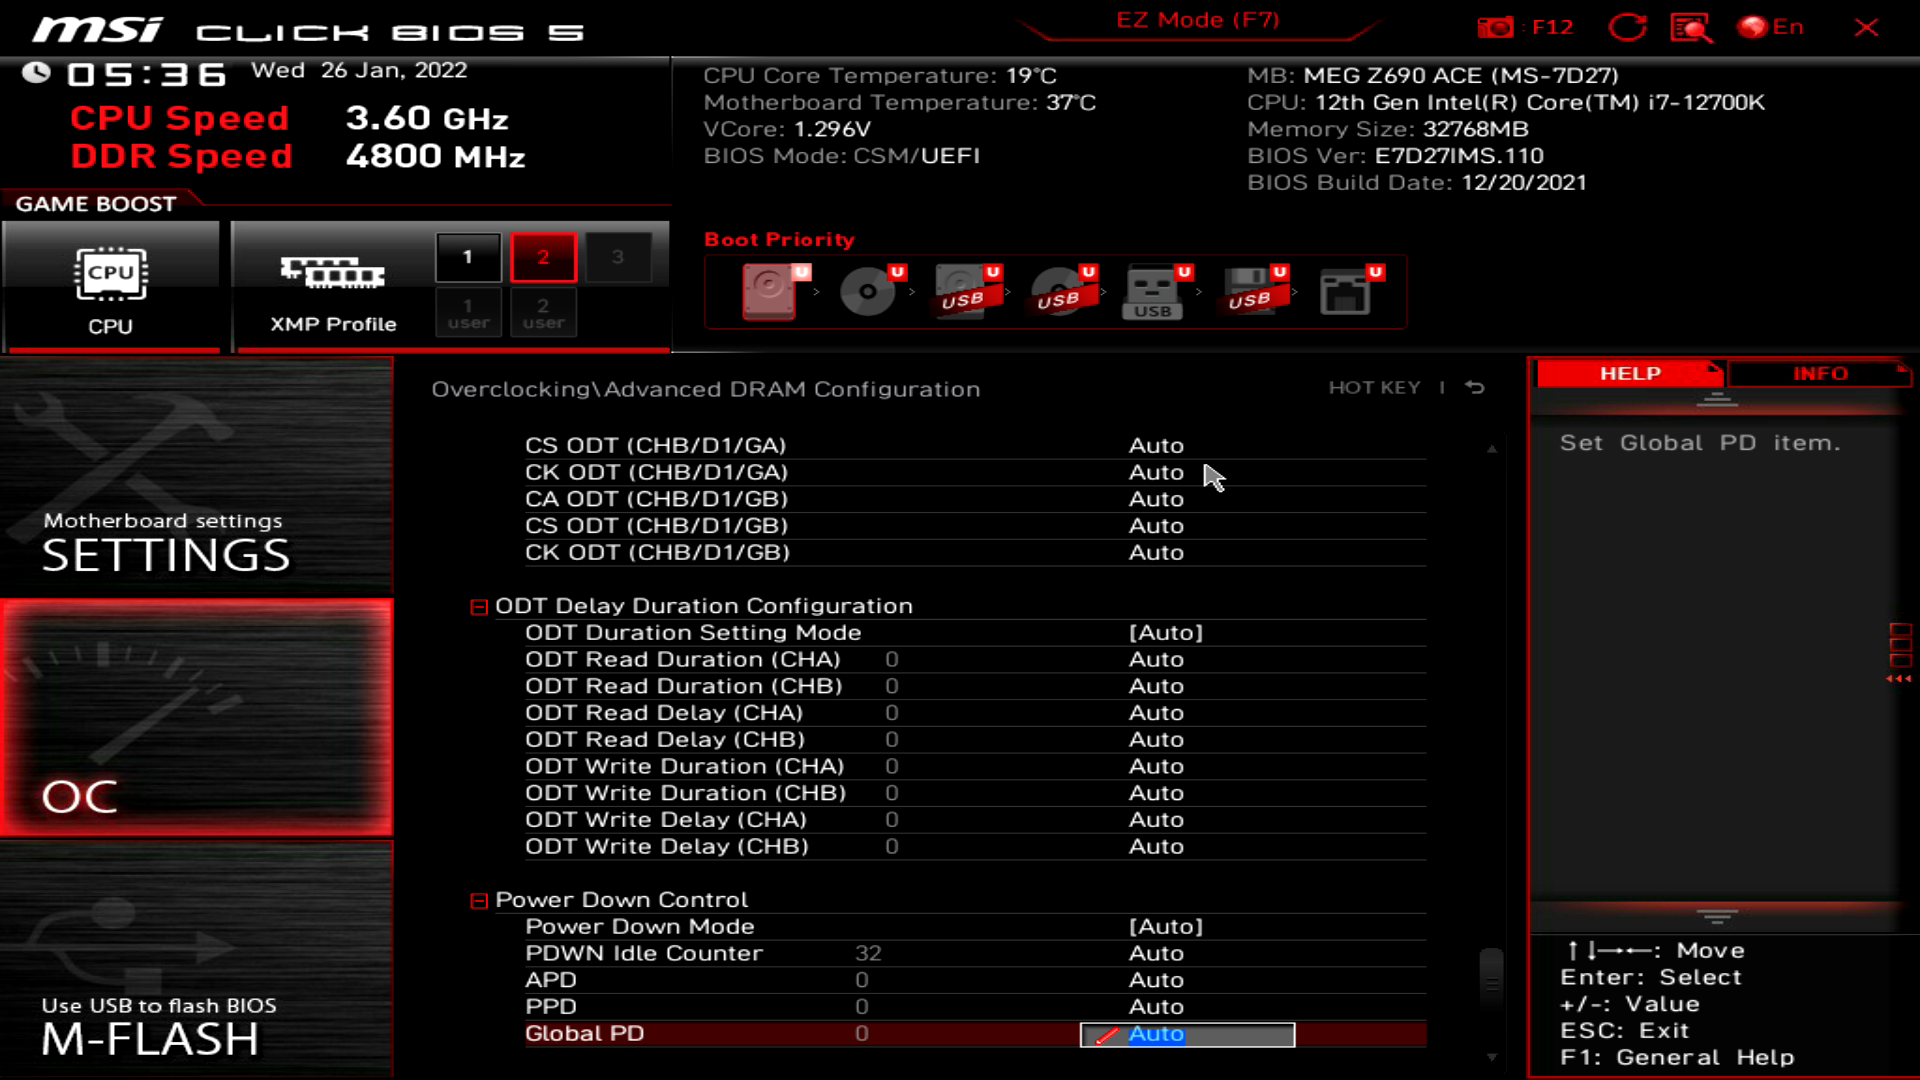
Task: Switch to the INFO tab
Action: coord(1820,373)
